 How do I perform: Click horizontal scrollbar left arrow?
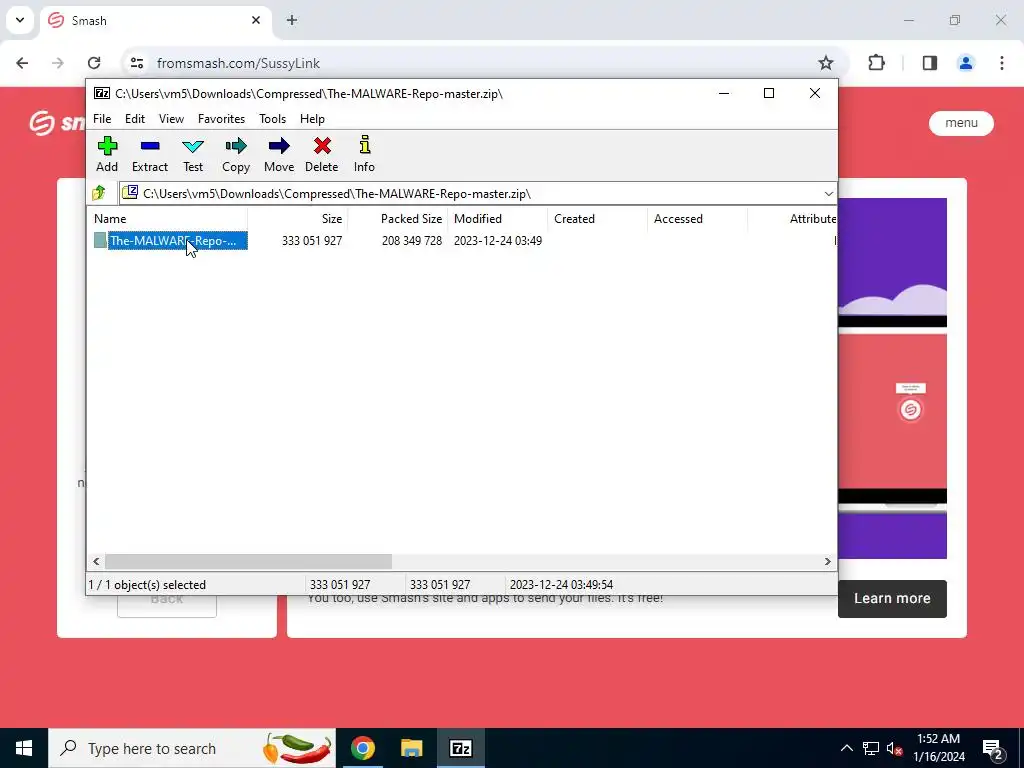tap(97, 562)
